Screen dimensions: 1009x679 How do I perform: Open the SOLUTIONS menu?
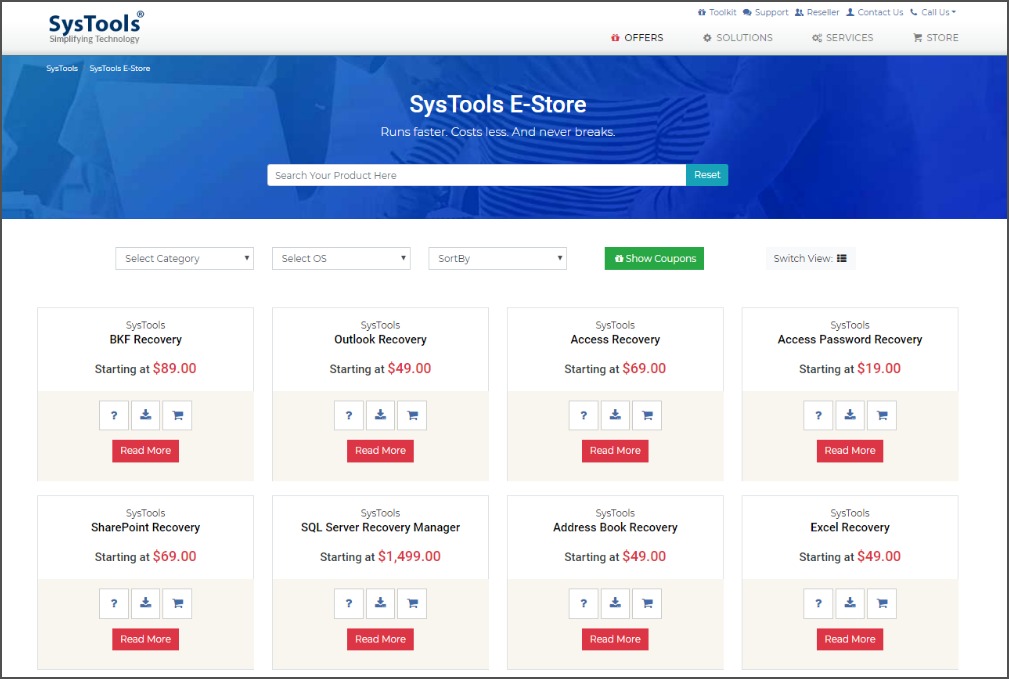coord(737,37)
